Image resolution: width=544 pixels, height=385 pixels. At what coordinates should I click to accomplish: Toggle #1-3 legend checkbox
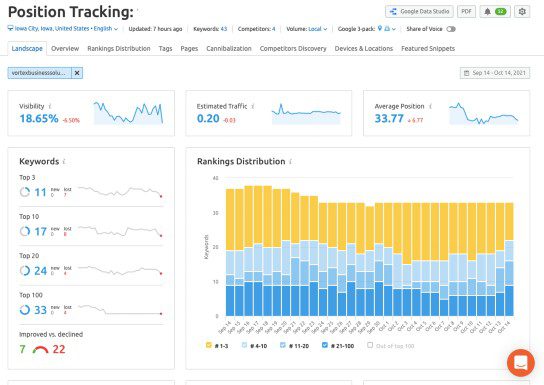[x=209, y=345]
